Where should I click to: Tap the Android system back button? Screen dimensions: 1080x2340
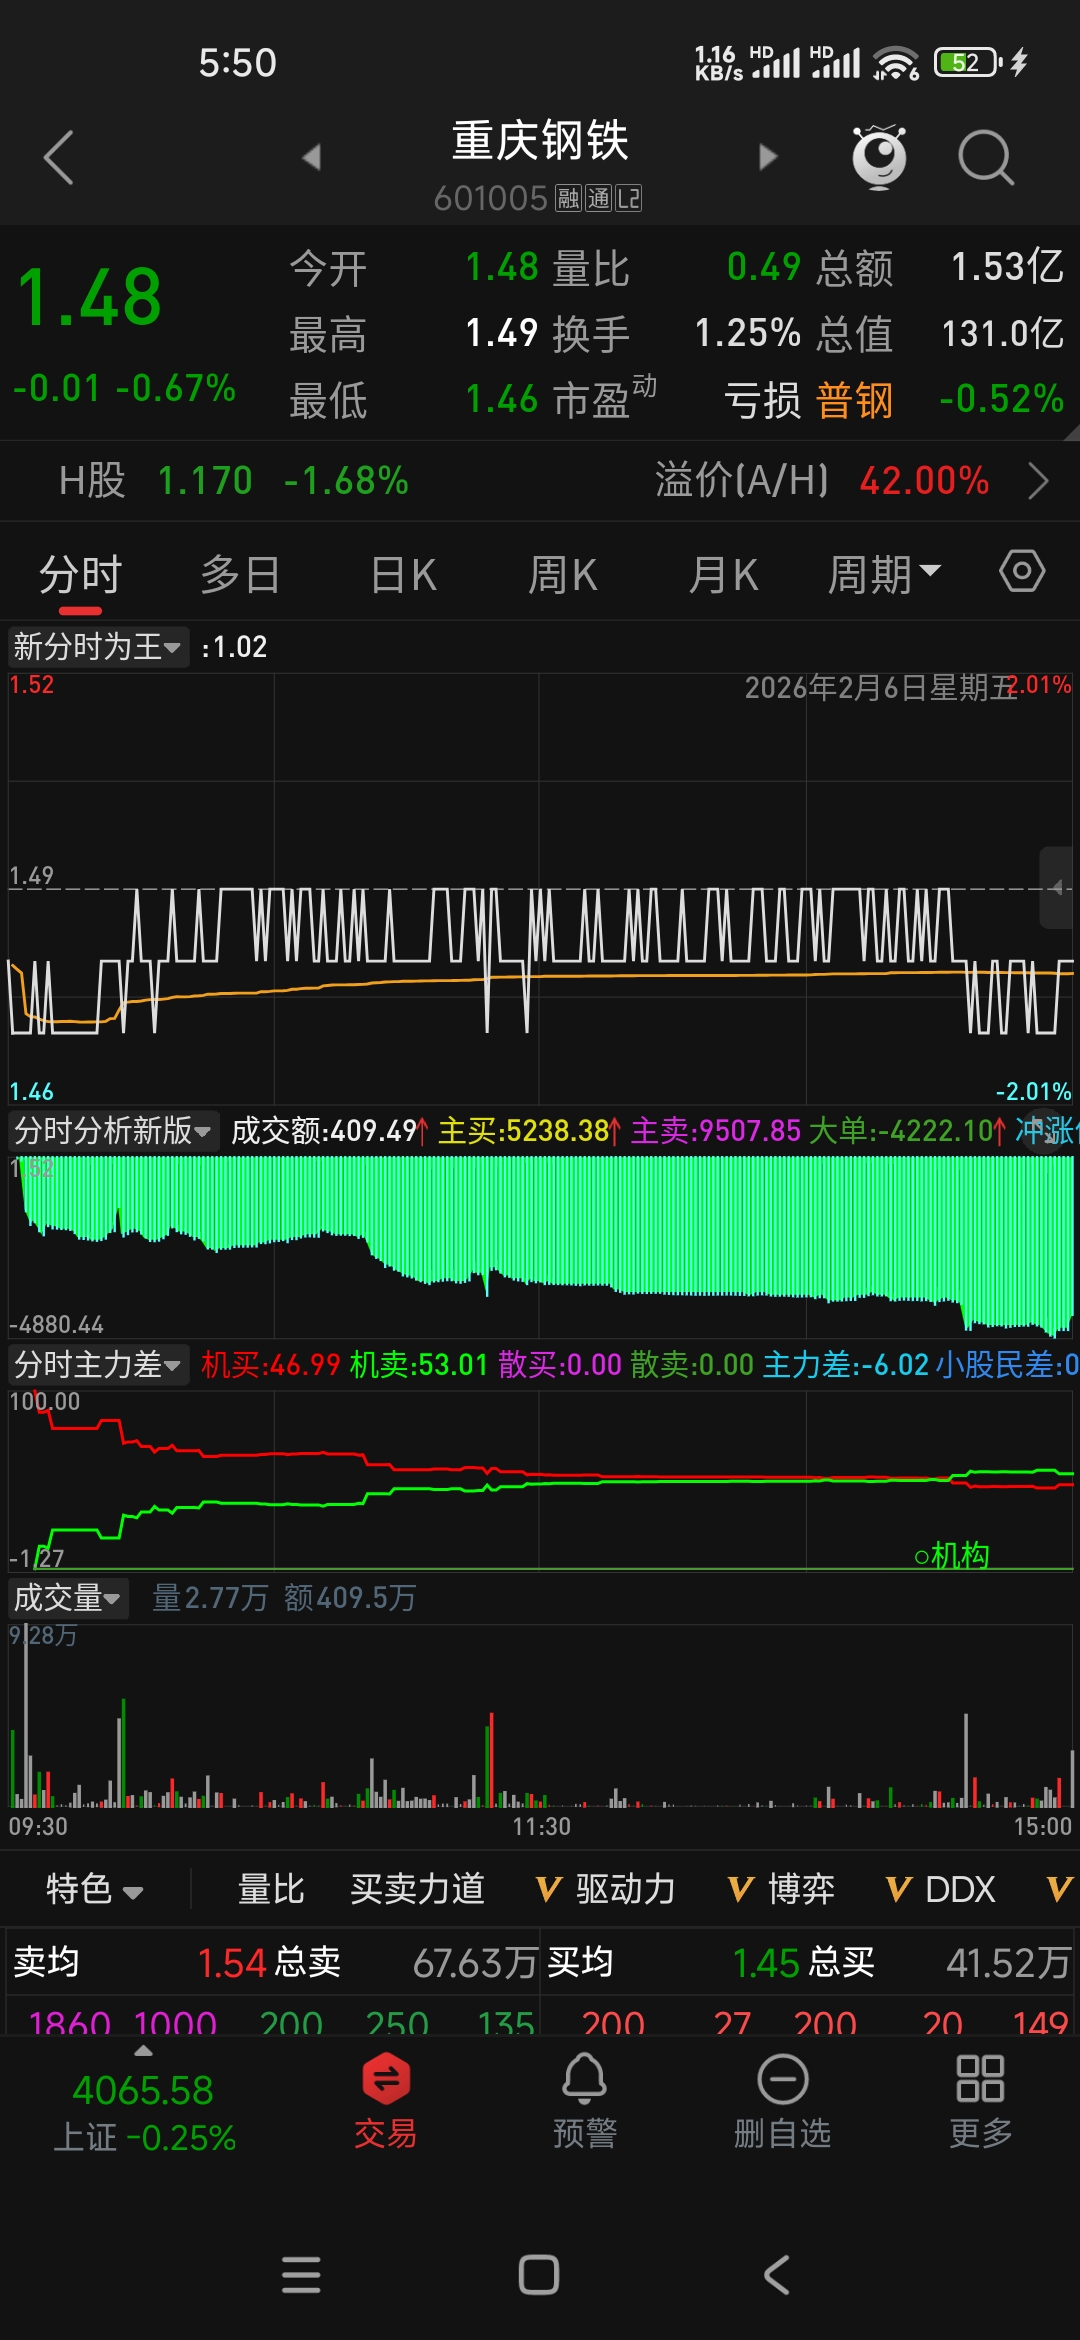pyautogui.click(x=777, y=2275)
